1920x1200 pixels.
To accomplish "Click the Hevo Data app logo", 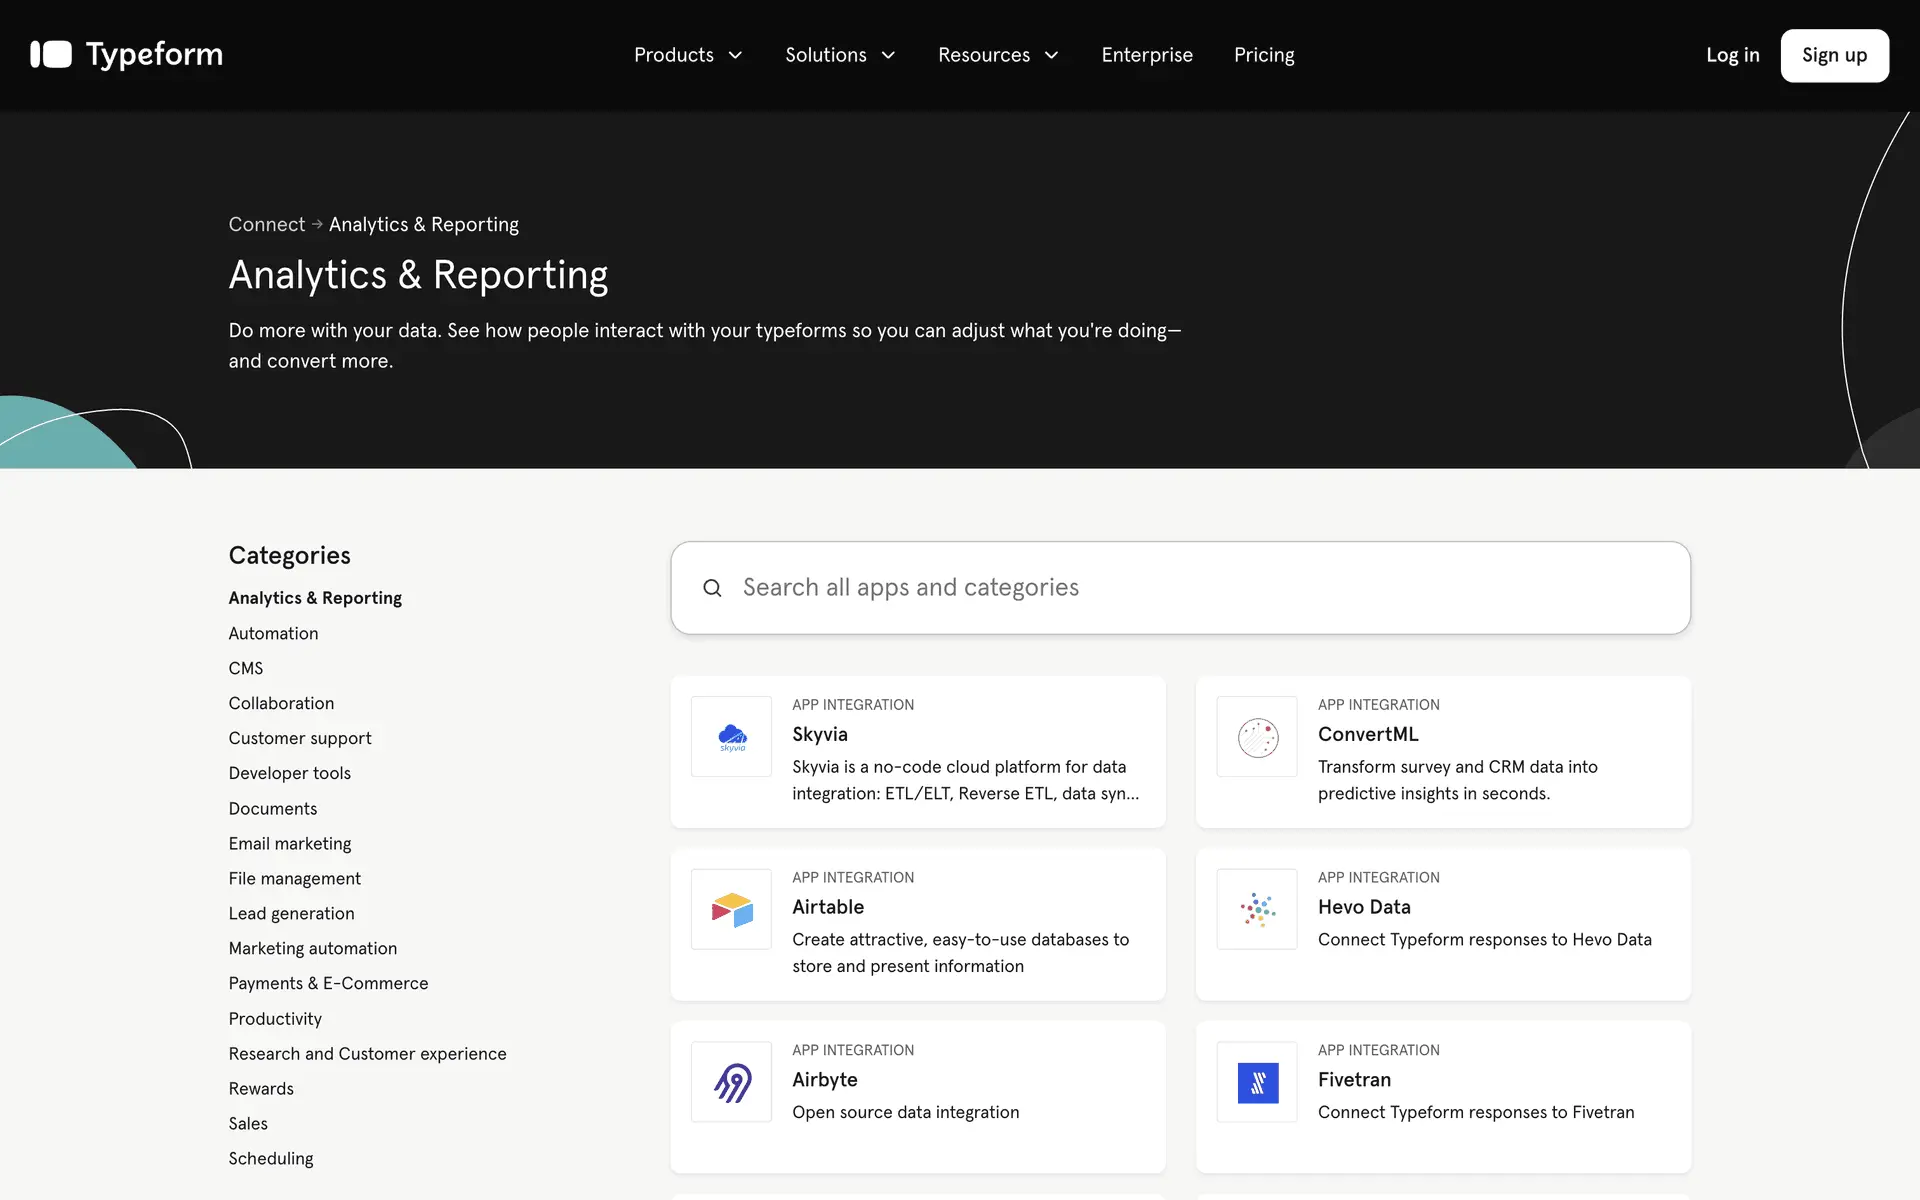I will [x=1257, y=910].
